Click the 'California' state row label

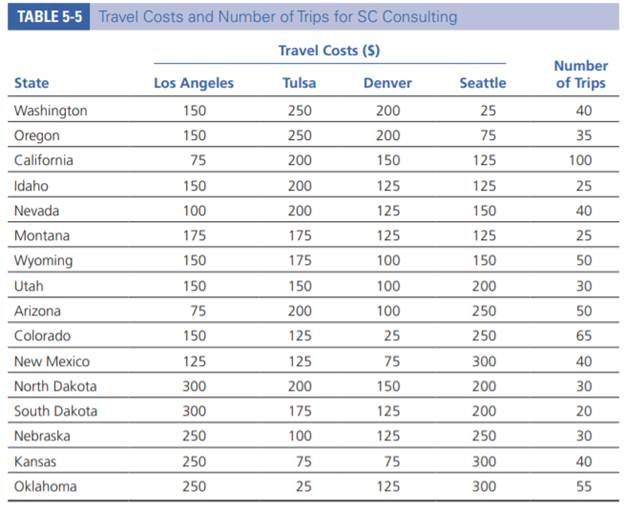coord(44,160)
